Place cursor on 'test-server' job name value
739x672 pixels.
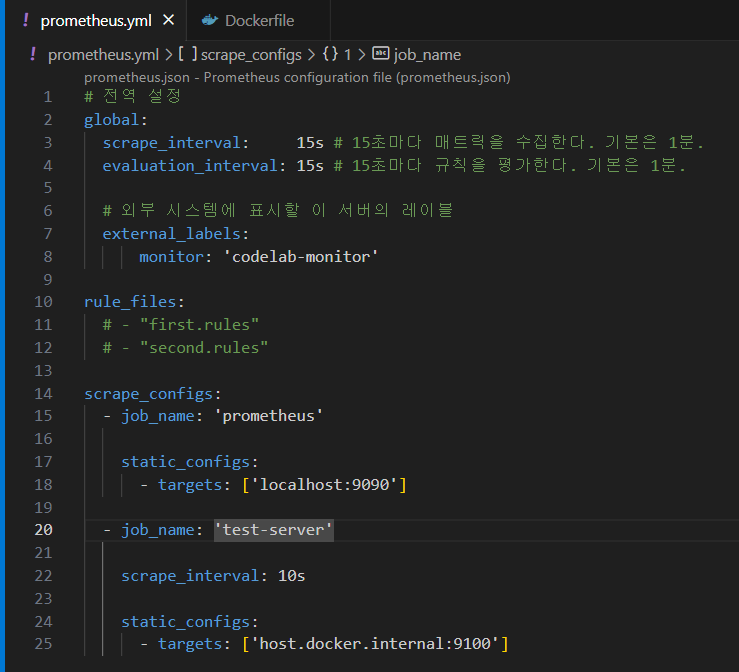tap(274, 530)
